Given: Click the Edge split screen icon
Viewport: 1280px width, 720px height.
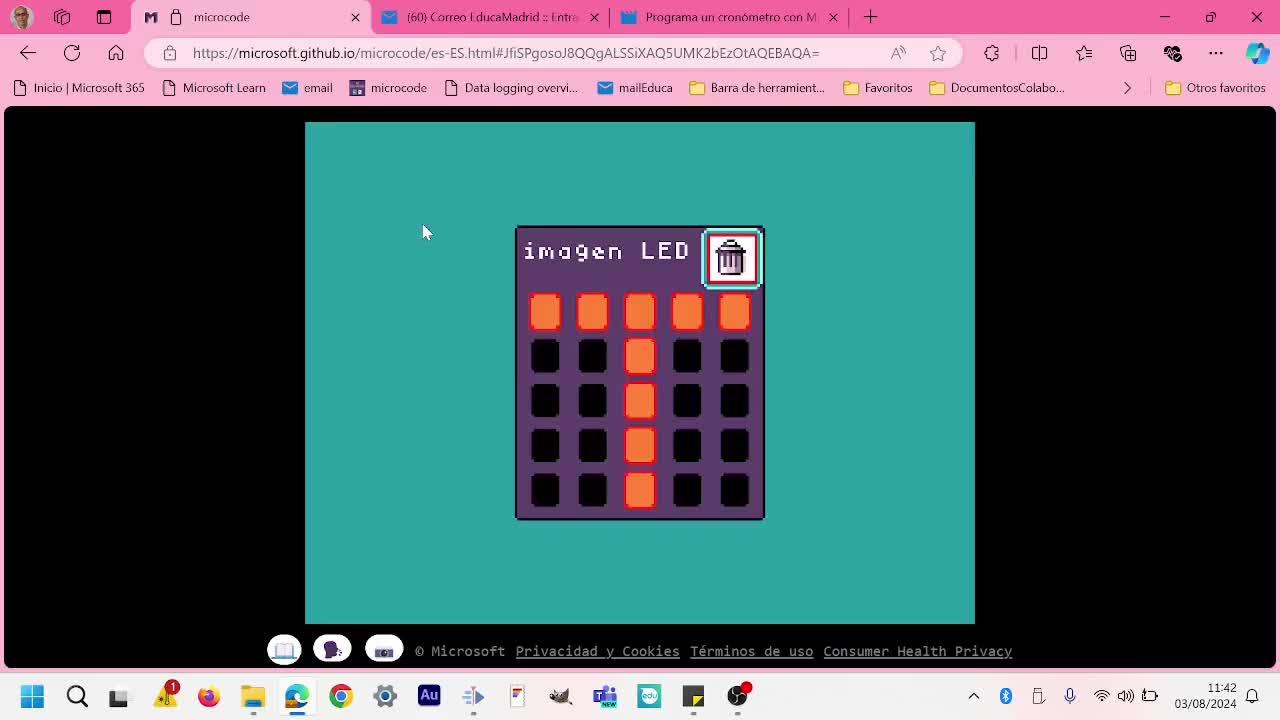Looking at the screenshot, I should pos(1039,53).
